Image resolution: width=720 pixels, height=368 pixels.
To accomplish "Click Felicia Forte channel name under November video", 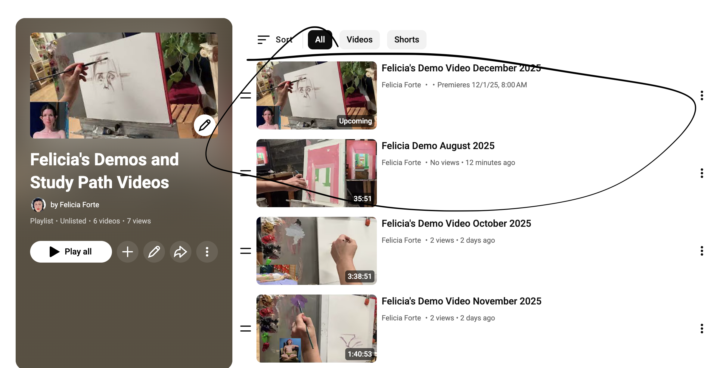I will click(x=401, y=317).
